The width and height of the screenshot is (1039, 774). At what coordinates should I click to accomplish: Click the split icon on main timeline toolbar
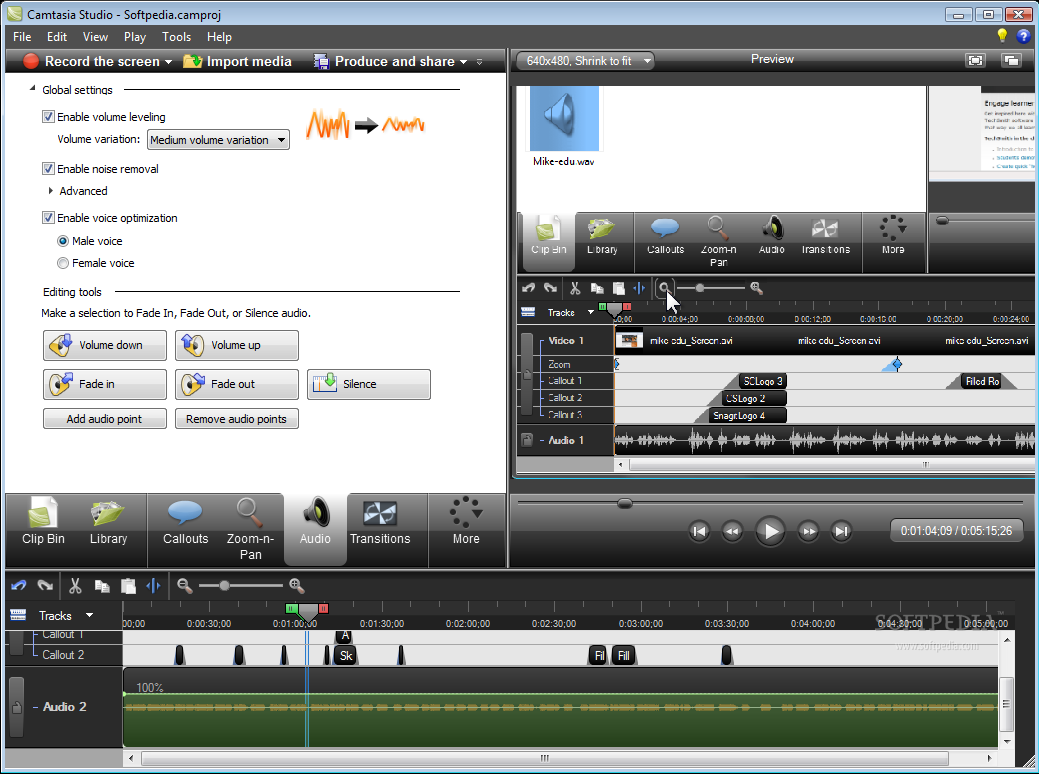[153, 585]
